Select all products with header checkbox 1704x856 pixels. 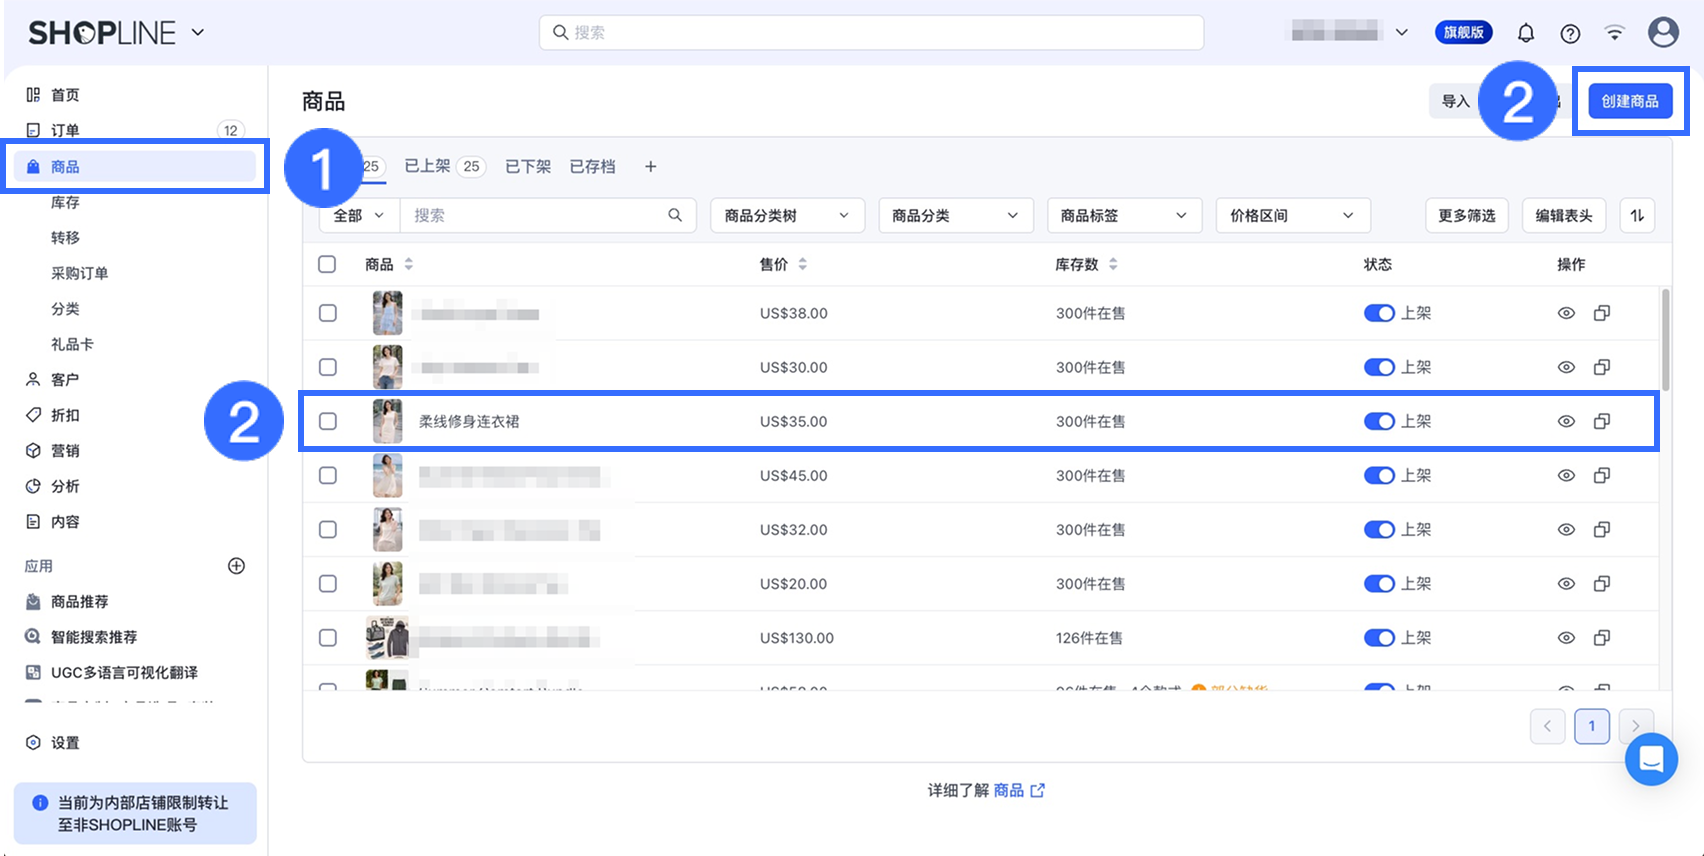pyautogui.click(x=327, y=264)
